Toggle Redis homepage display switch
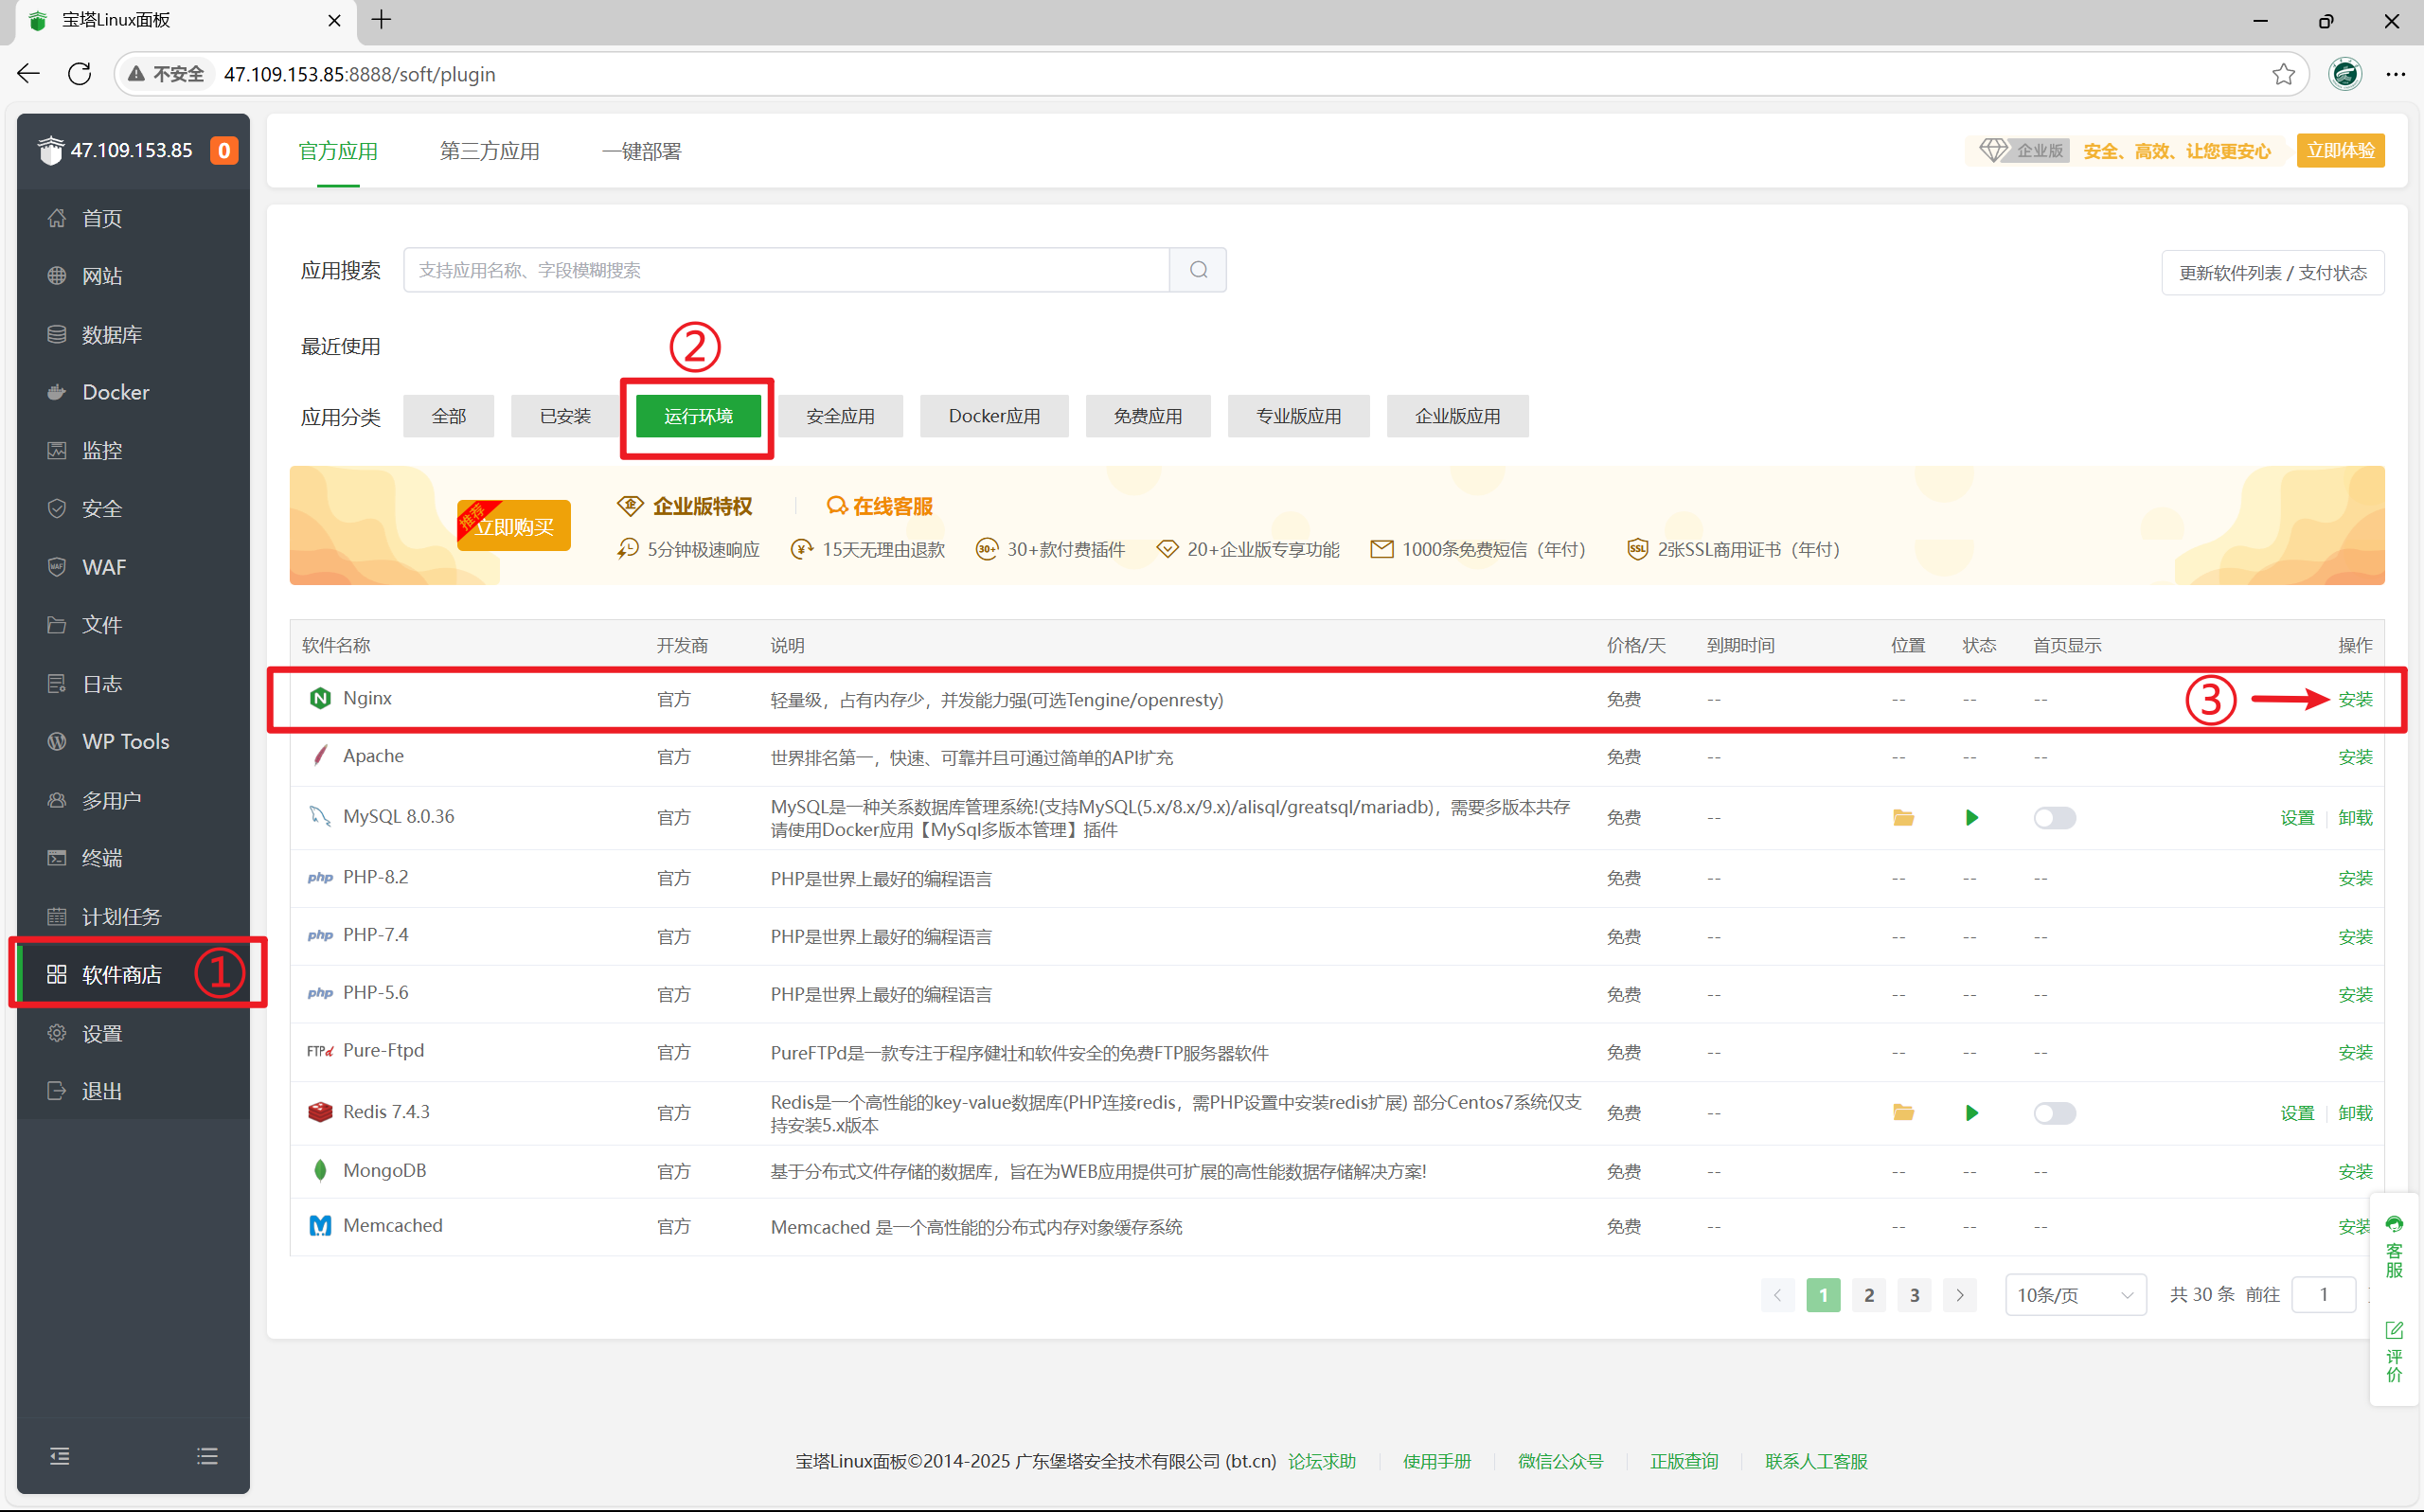Viewport: 2424px width, 1512px height. [x=2054, y=1113]
